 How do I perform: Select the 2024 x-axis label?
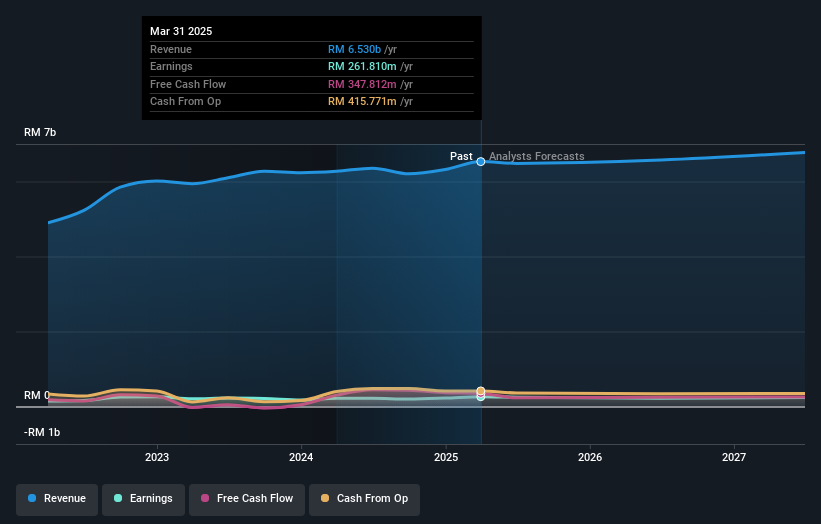(301, 458)
